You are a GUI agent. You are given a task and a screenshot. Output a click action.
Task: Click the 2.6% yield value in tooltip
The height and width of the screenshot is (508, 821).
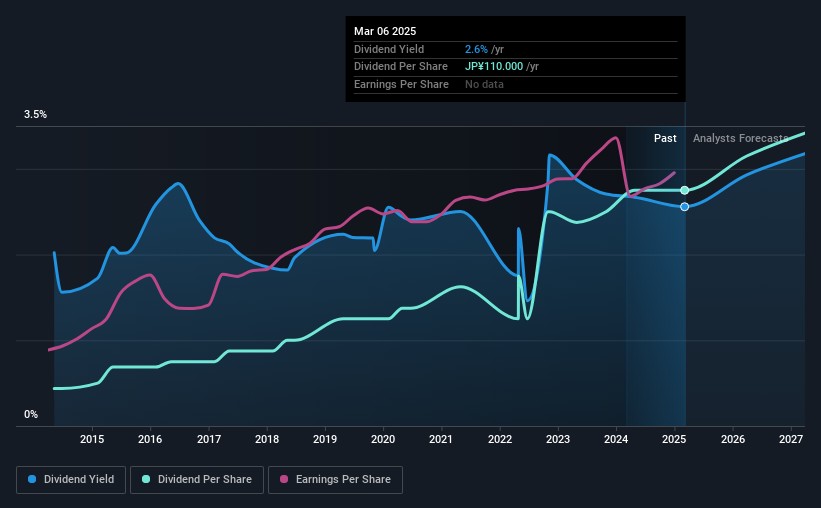pos(476,49)
